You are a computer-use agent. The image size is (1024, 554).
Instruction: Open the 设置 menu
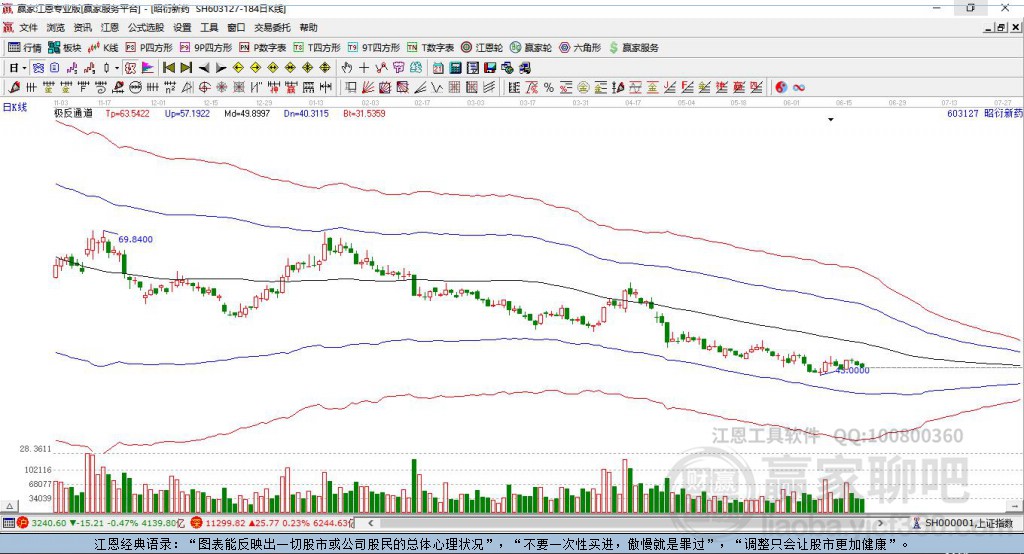pyautogui.click(x=182, y=27)
